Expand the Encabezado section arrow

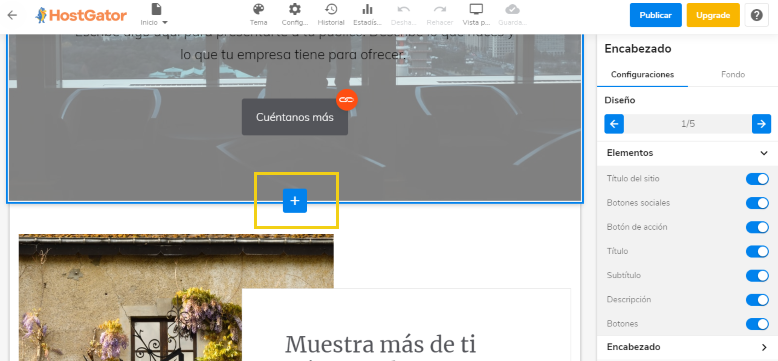(x=764, y=347)
